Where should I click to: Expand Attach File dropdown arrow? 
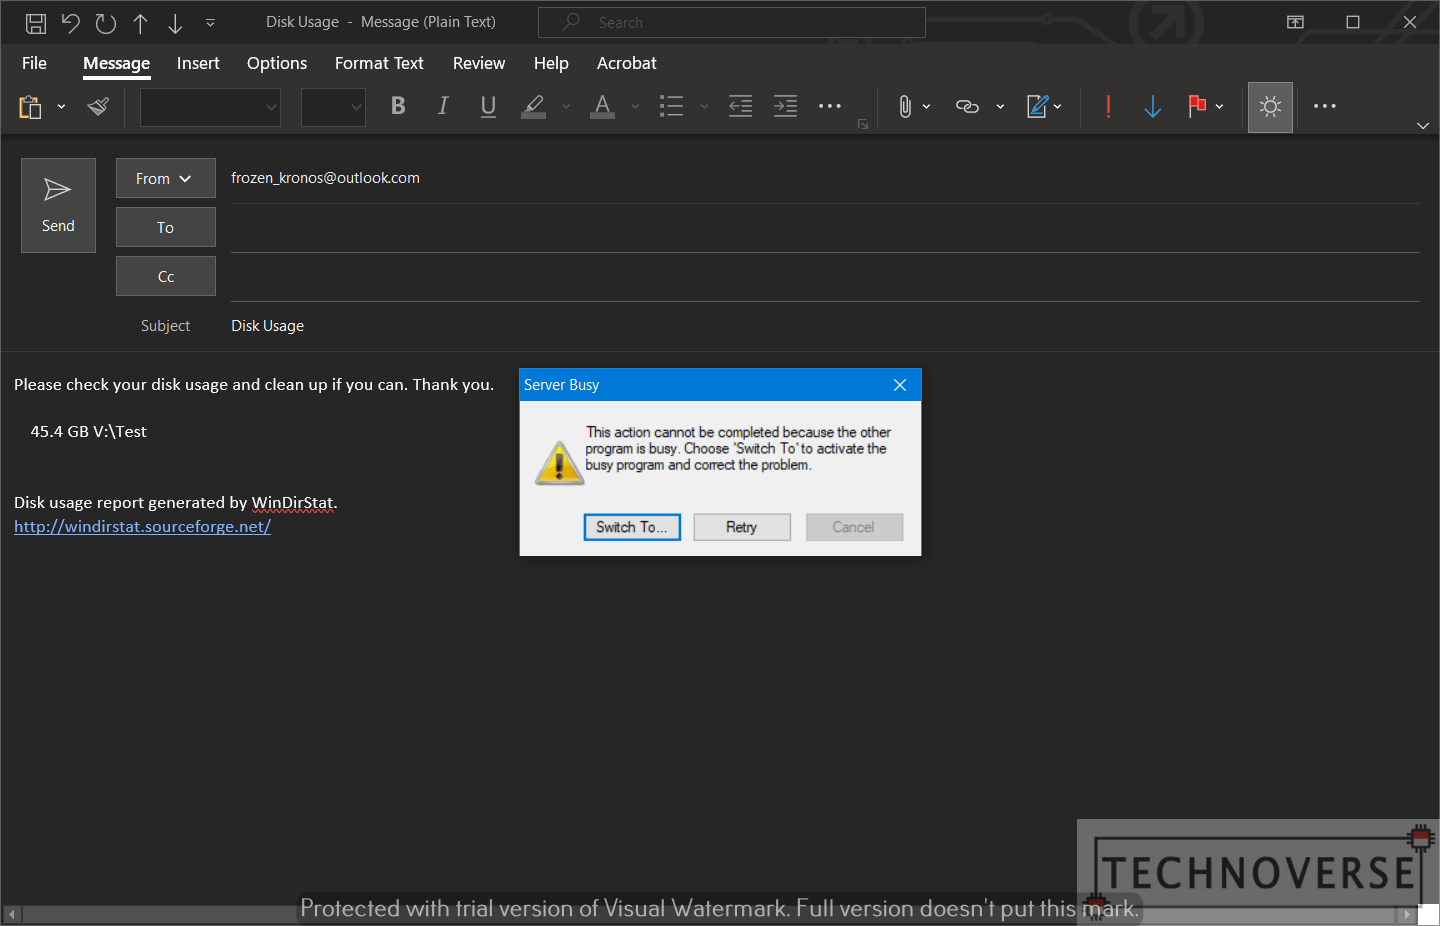click(x=927, y=106)
